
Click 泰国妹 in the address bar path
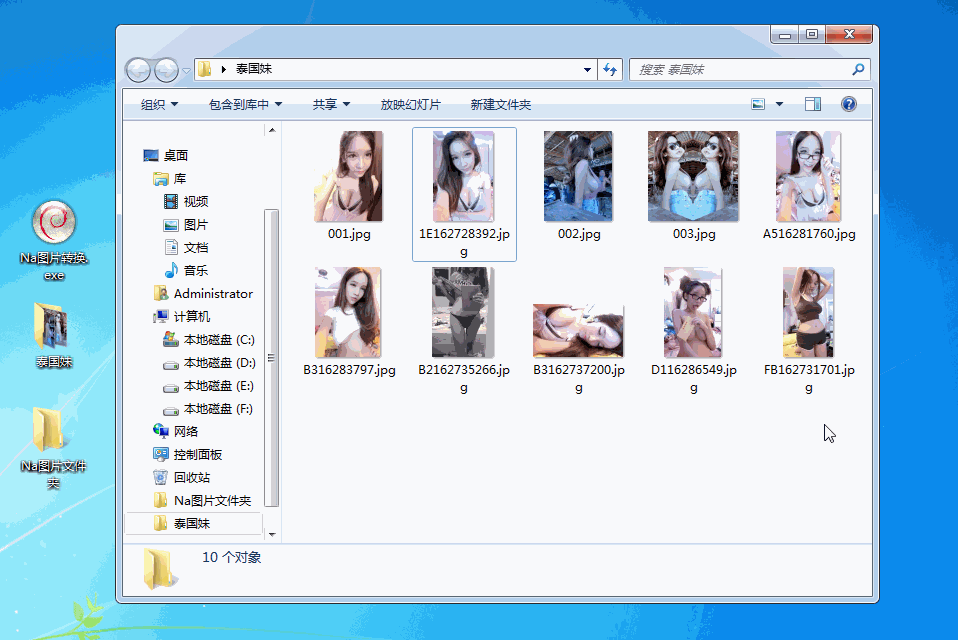click(x=254, y=69)
